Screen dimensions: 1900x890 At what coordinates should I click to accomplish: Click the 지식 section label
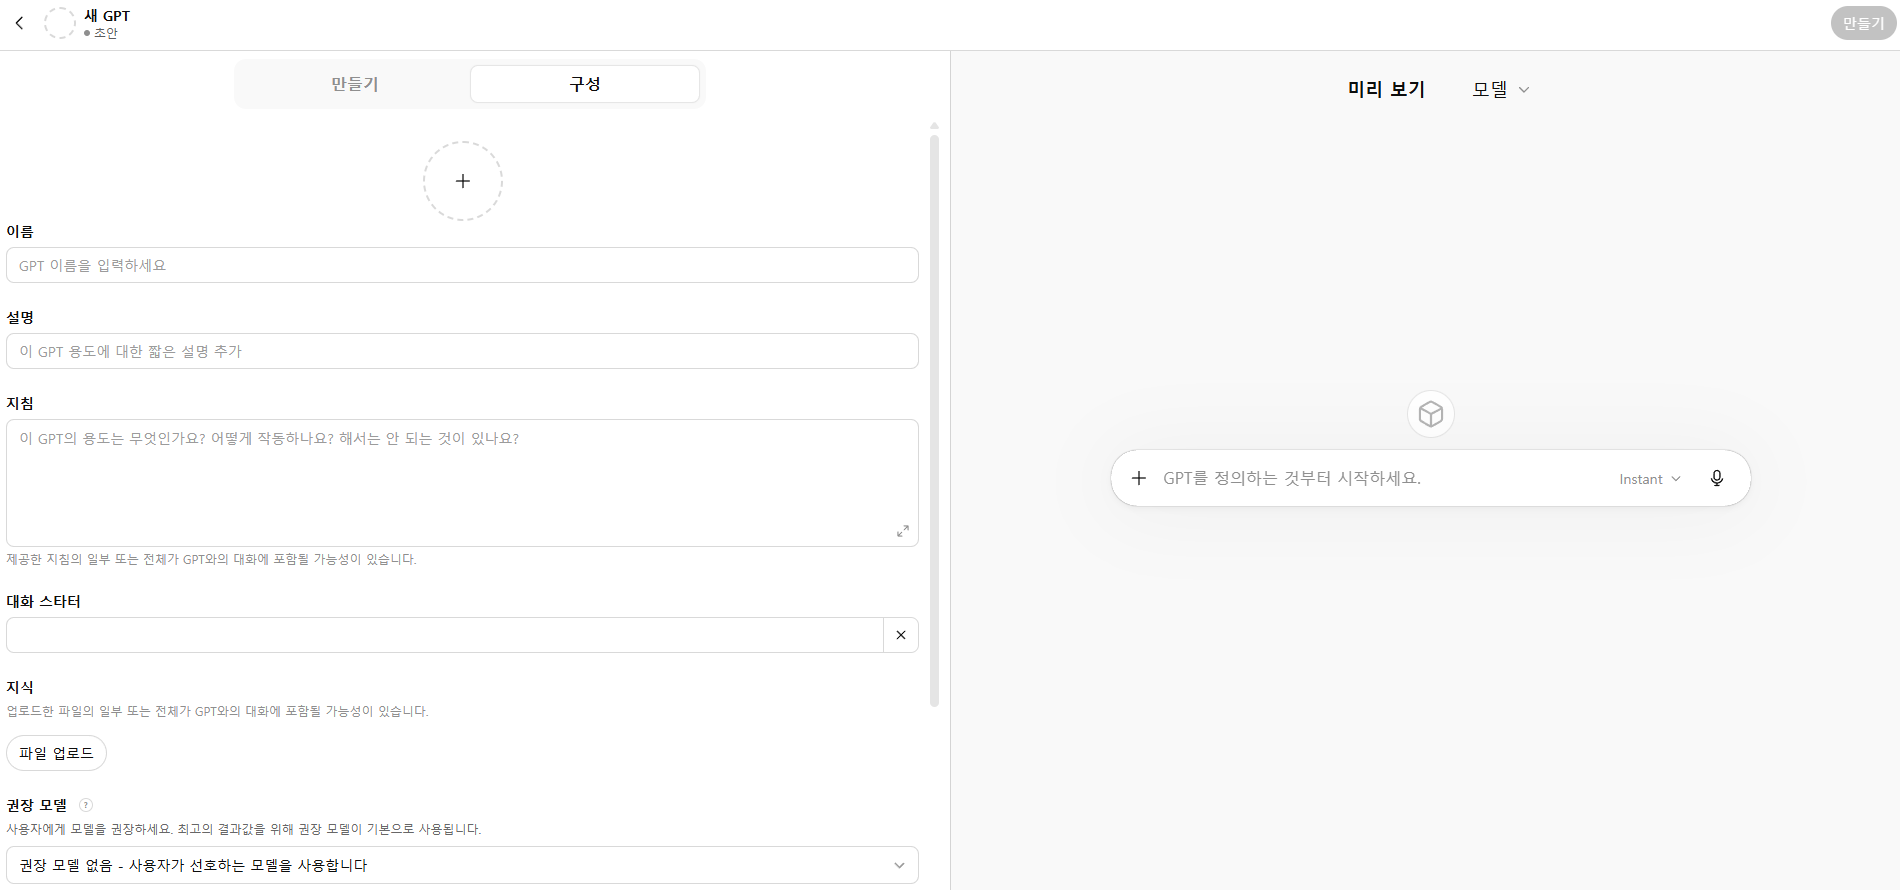click(20, 687)
